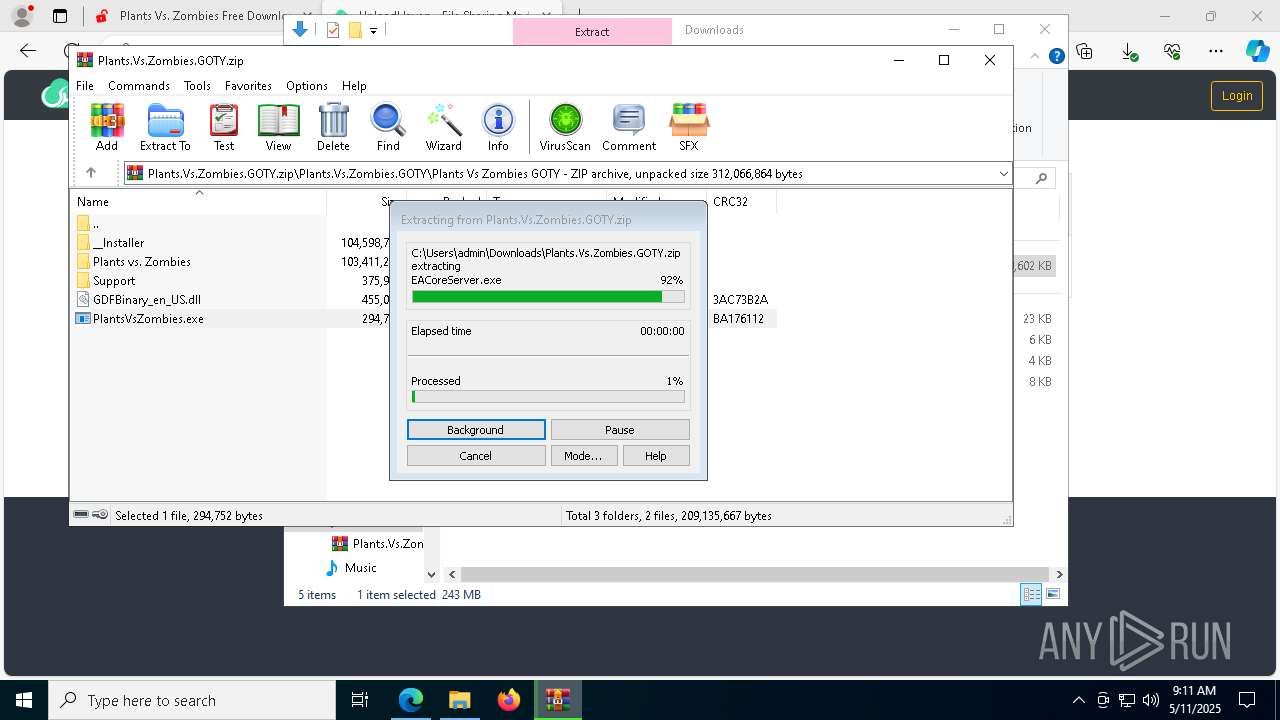Show archive Info
This screenshot has height=720, width=1280.
[x=498, y=127]
